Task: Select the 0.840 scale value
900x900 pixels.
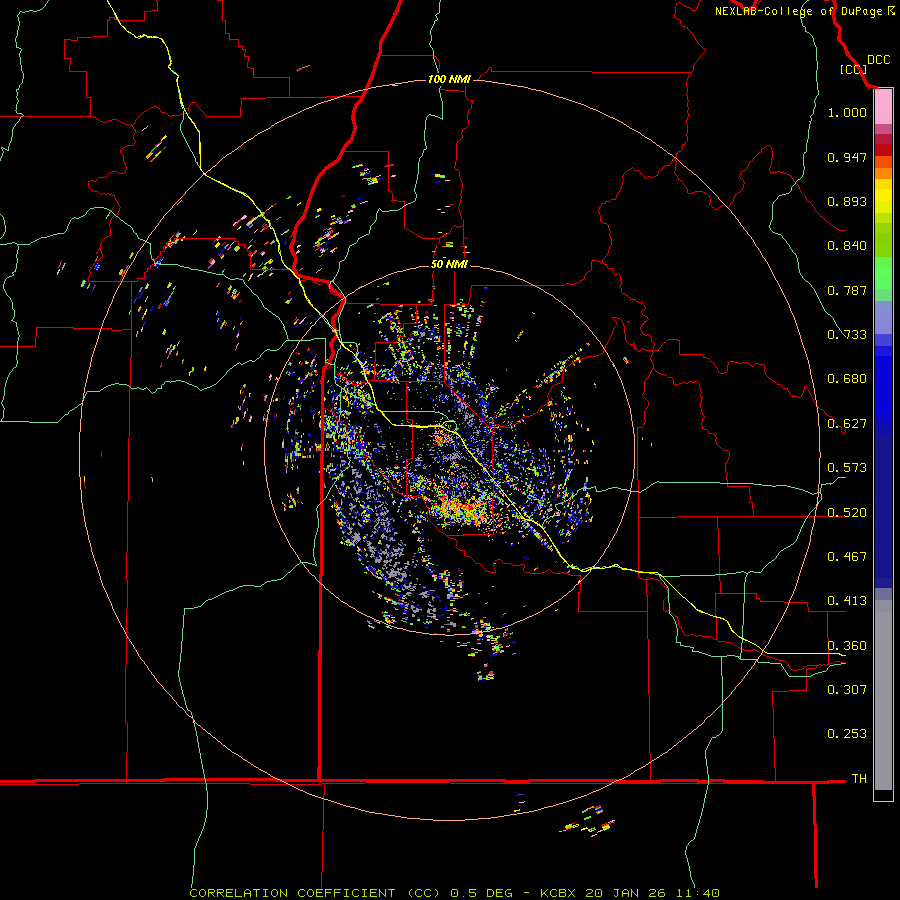Action: [847, 246]
